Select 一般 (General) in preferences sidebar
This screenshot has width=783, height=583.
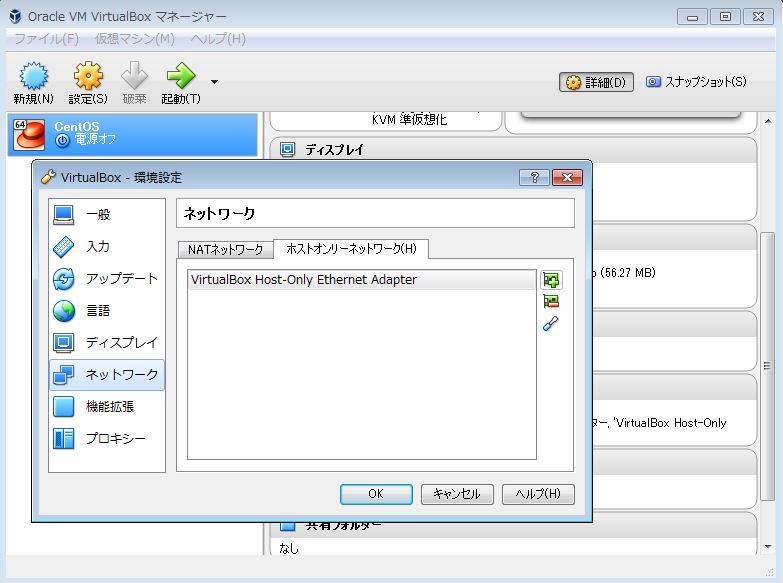click(107, 214)
